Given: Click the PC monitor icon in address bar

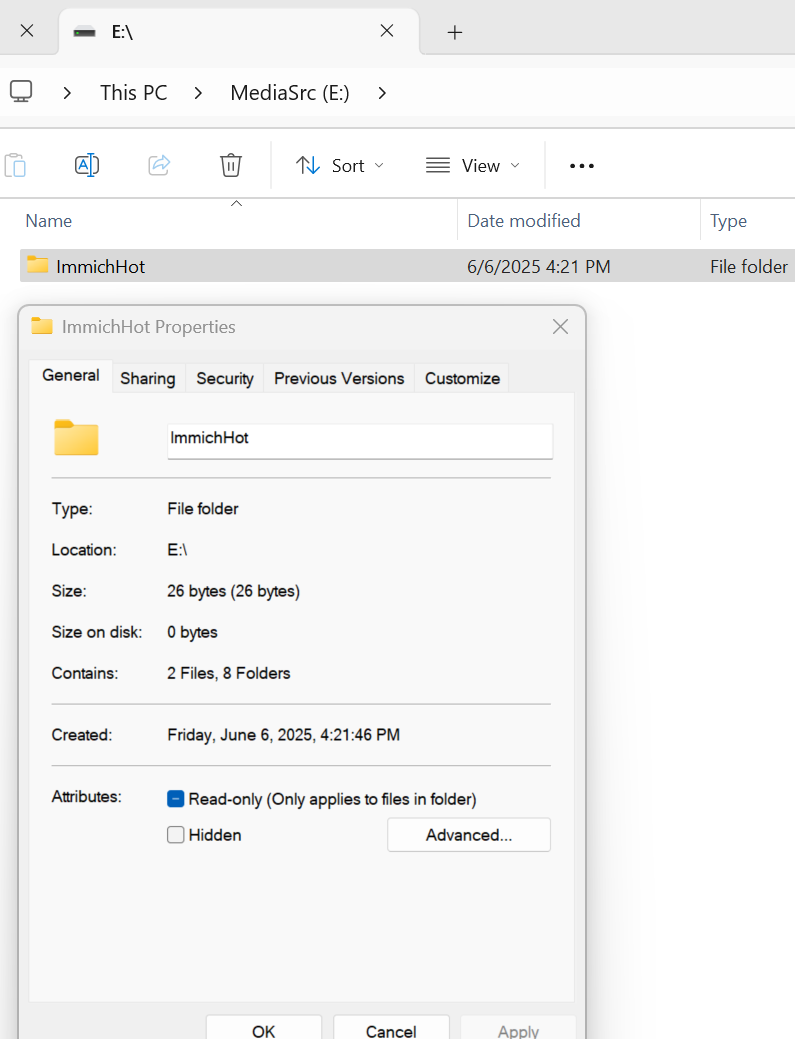Looking at the screenshot, I should coord(21,92).
